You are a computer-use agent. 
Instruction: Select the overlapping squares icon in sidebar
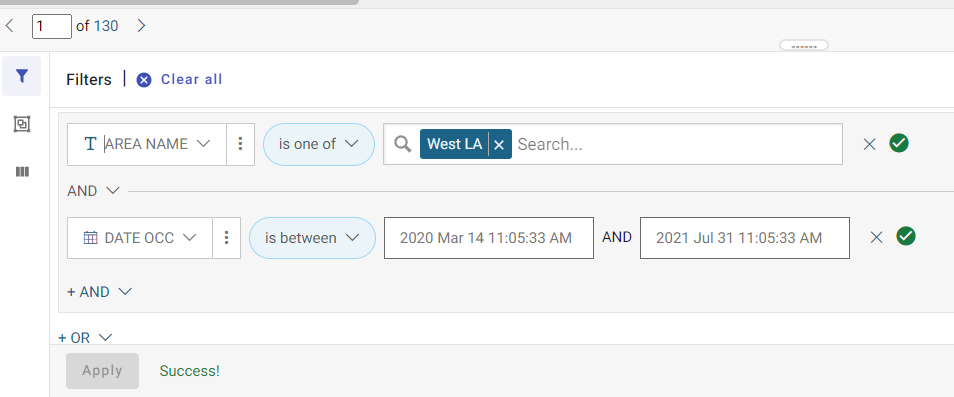tap(22, 125)
